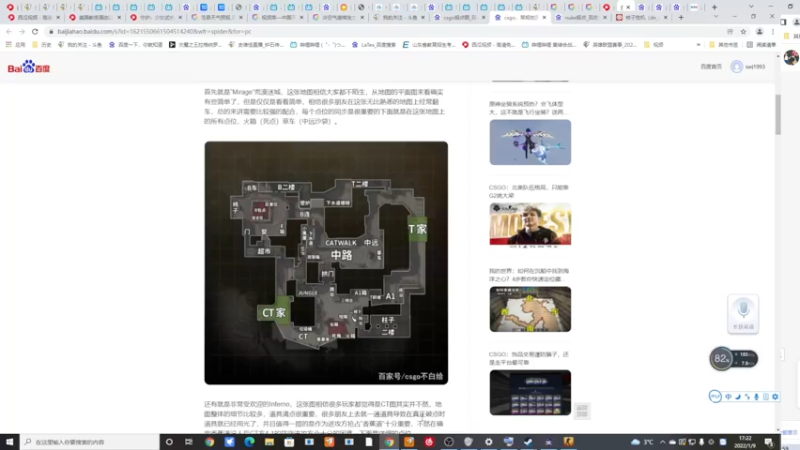
Task: Open the 我的世界 sidebar article link
Action: point(529,275)
